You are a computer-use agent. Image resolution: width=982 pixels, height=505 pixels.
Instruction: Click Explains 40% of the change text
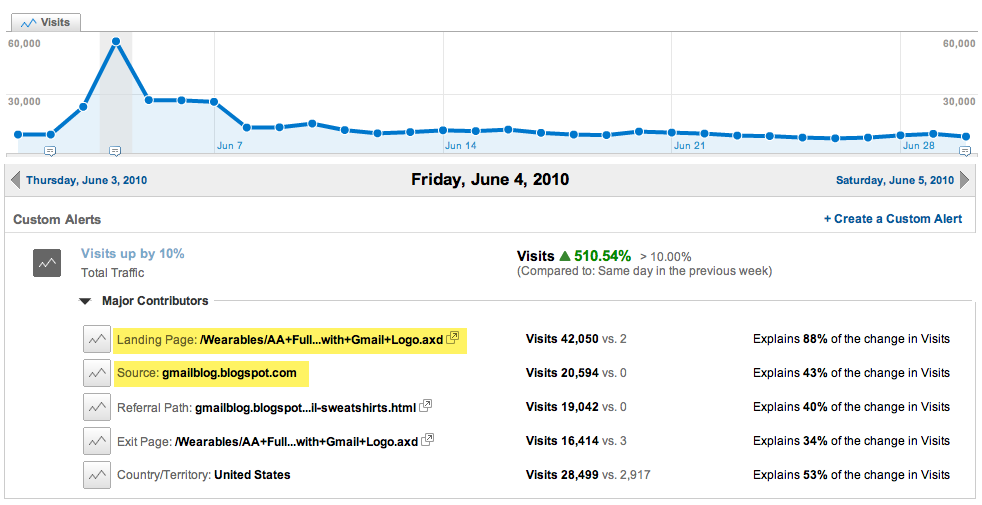pos(851,407)
